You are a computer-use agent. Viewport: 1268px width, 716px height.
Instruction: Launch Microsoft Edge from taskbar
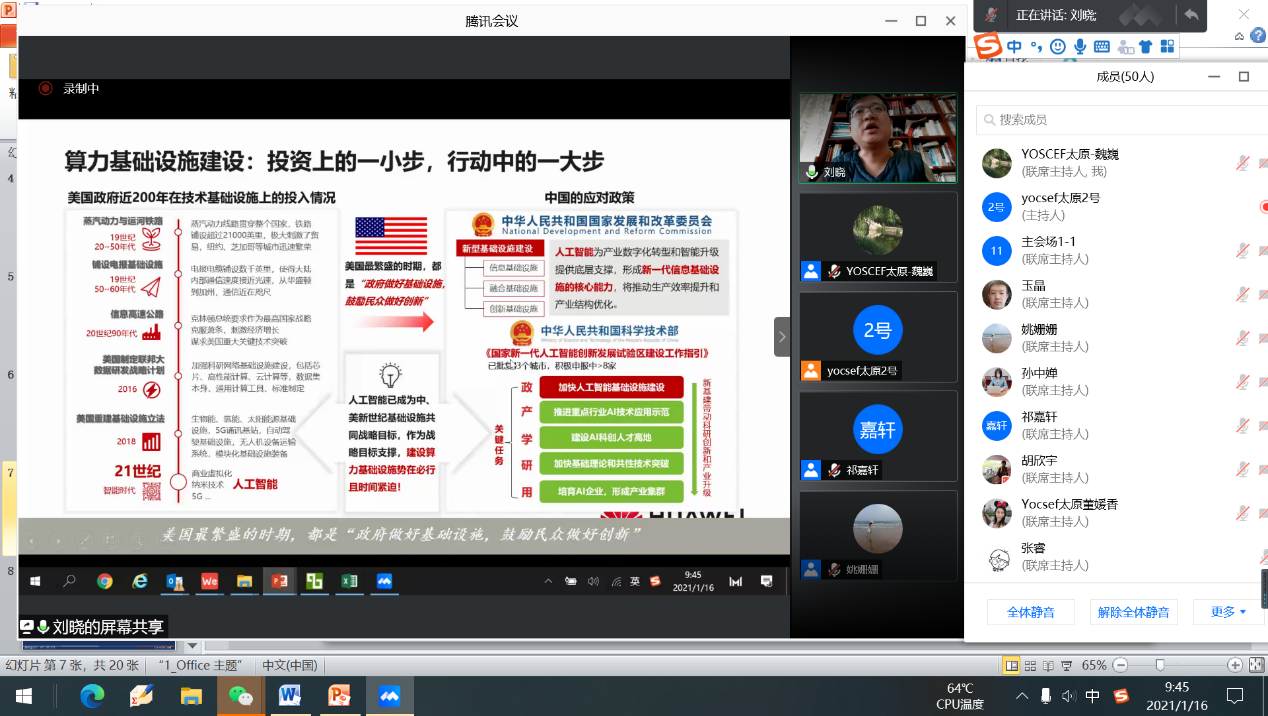pos(91,695)
